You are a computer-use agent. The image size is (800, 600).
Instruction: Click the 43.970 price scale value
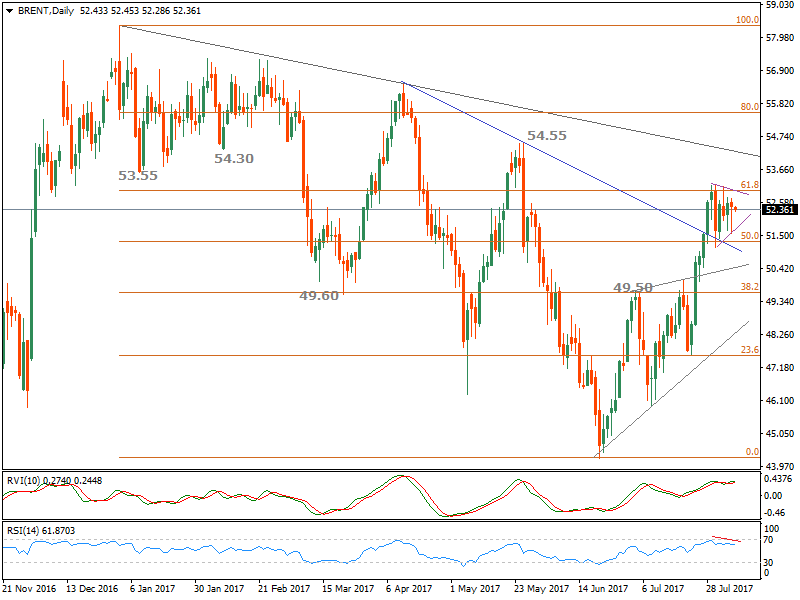(x=780, y=466)
